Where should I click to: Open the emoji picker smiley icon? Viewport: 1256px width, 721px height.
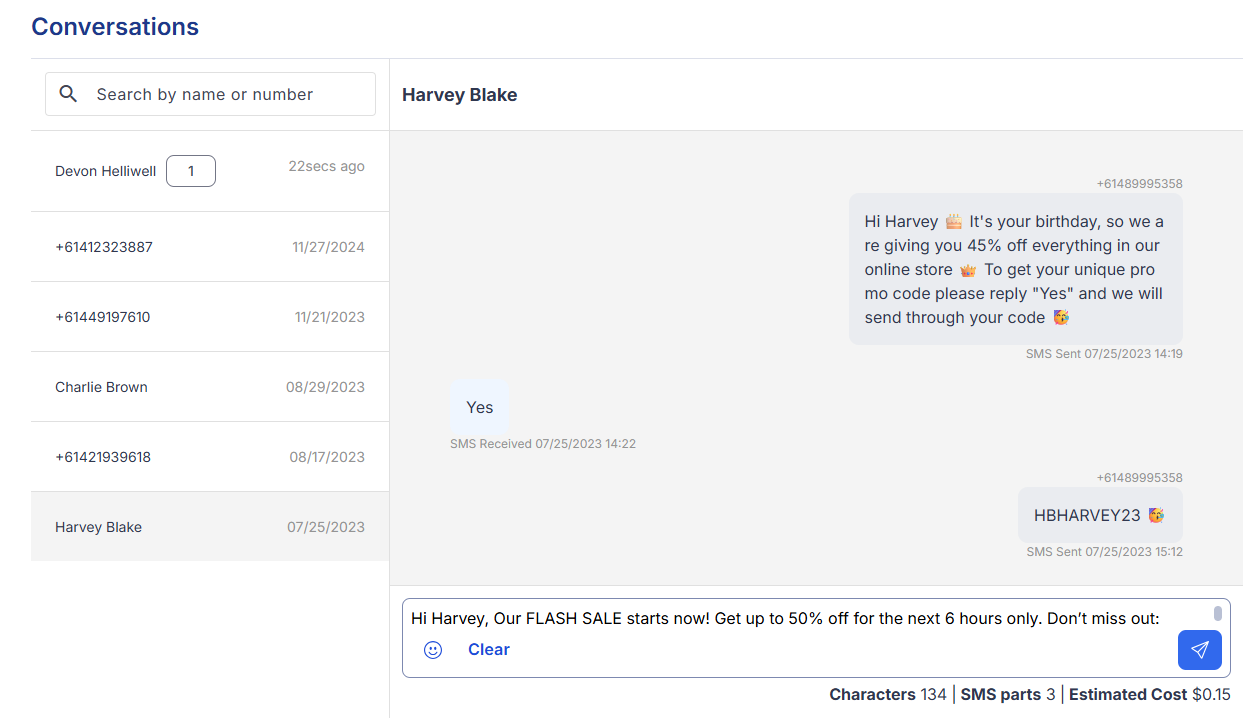[x=433, y=650]
